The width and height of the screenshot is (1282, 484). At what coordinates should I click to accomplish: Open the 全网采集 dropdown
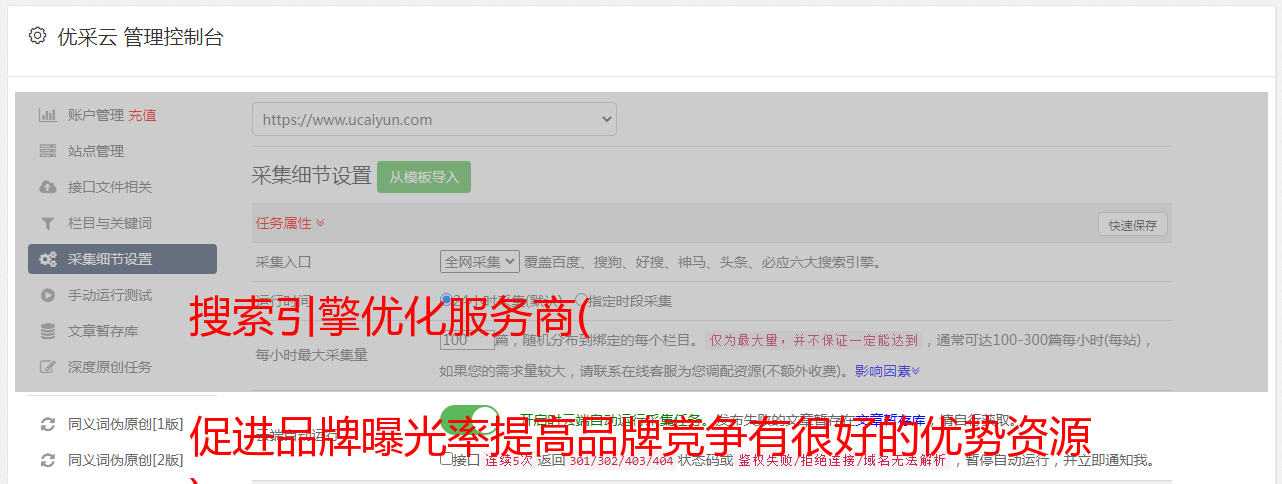(480, 262)
